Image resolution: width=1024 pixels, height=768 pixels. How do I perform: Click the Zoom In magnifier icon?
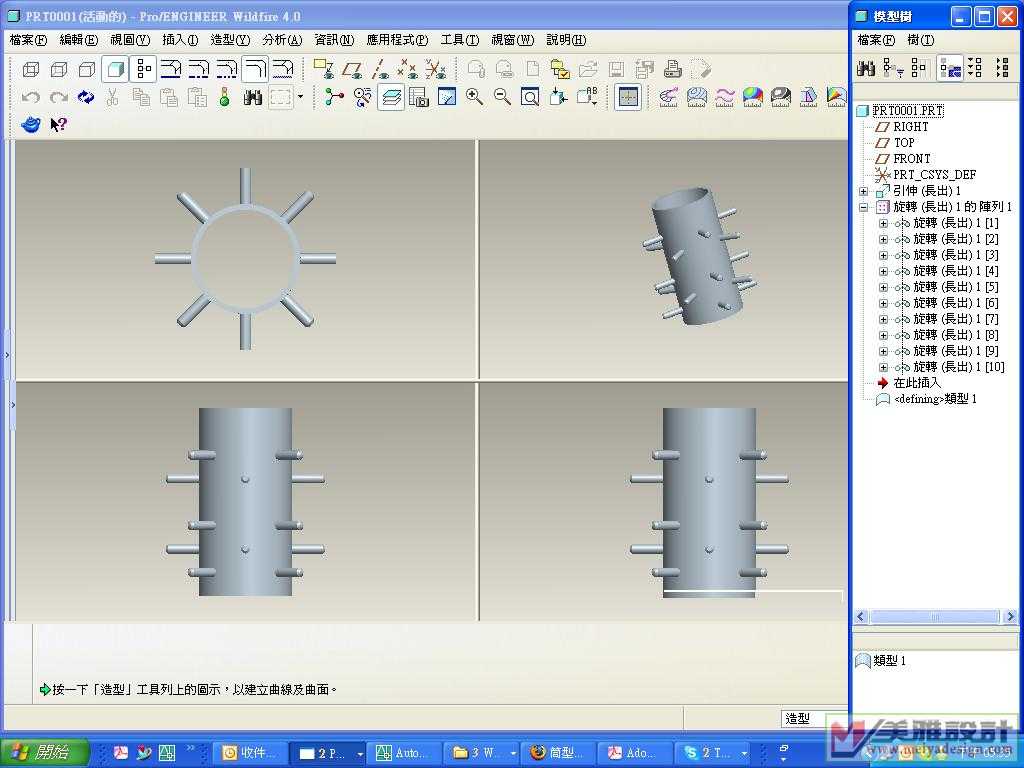pos(475,97)
